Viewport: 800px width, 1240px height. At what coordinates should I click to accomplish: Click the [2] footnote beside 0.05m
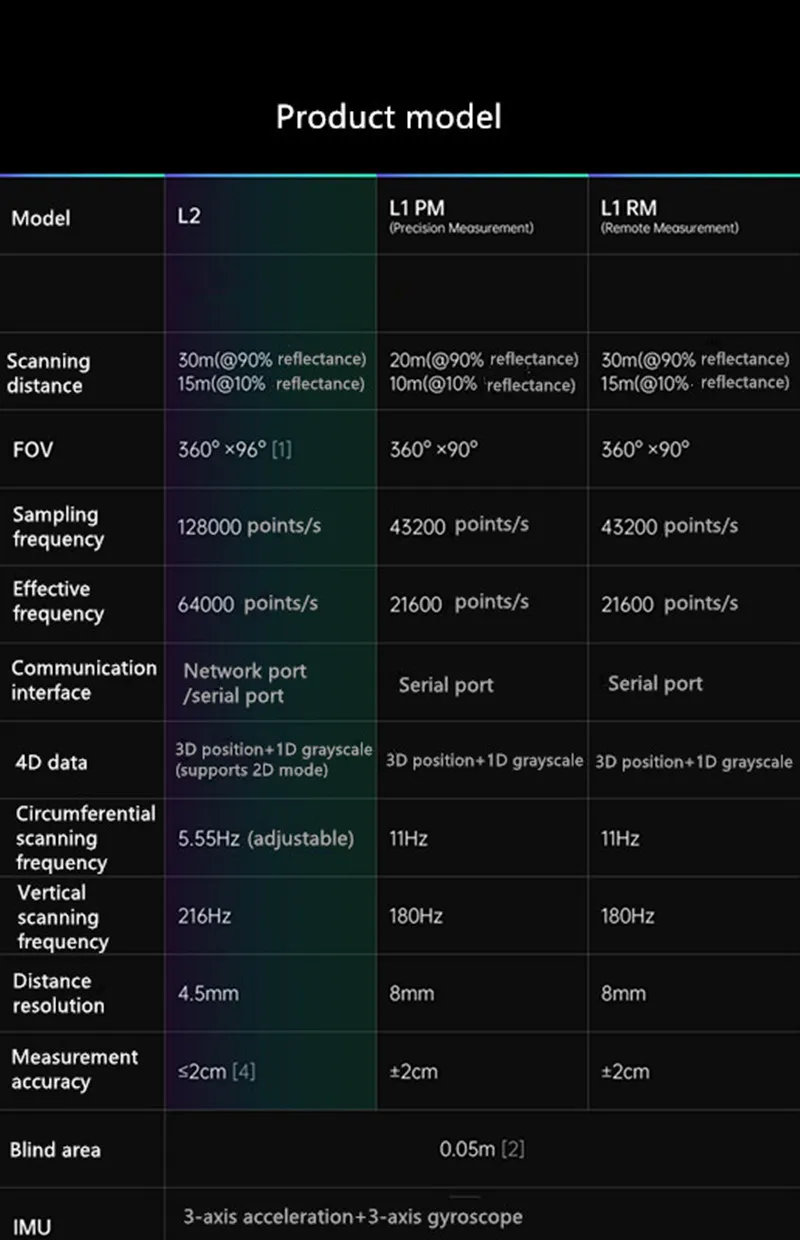512,1150
